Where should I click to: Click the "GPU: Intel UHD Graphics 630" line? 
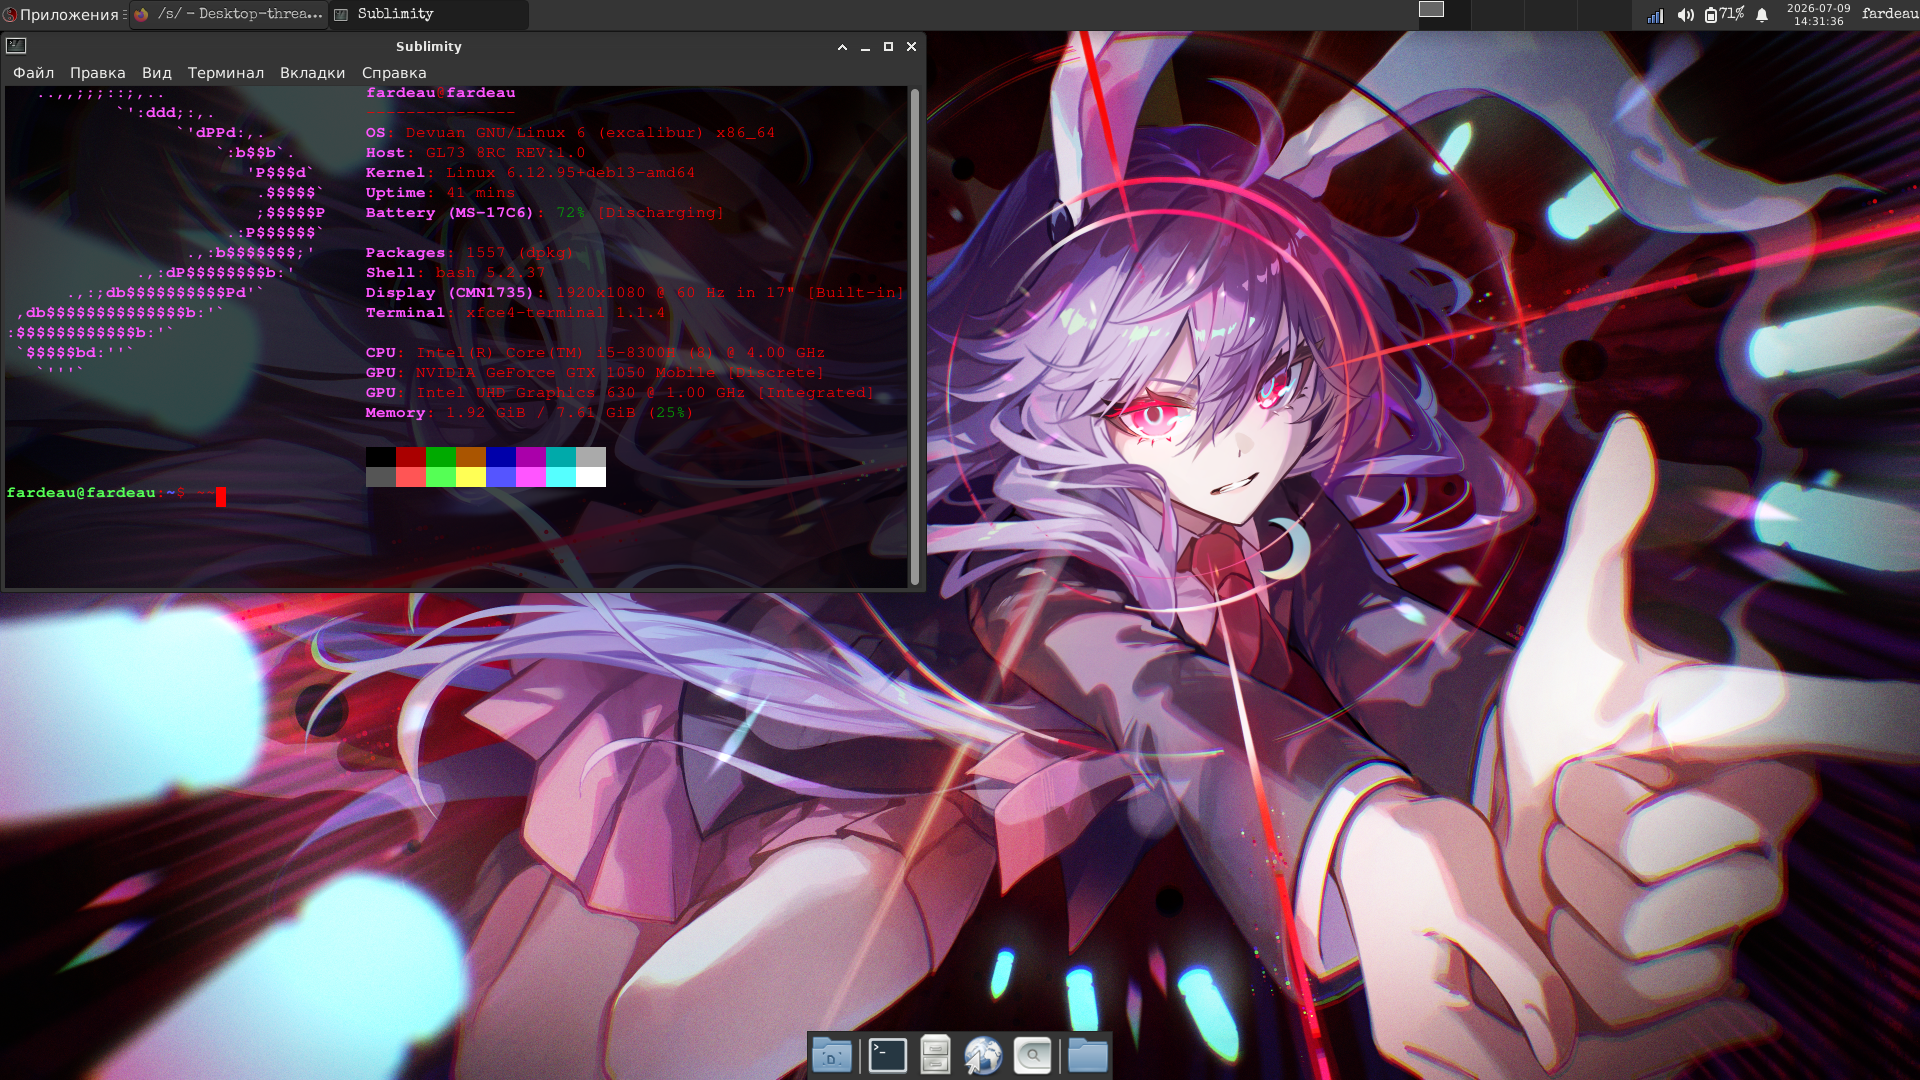[x=620, y=393]
